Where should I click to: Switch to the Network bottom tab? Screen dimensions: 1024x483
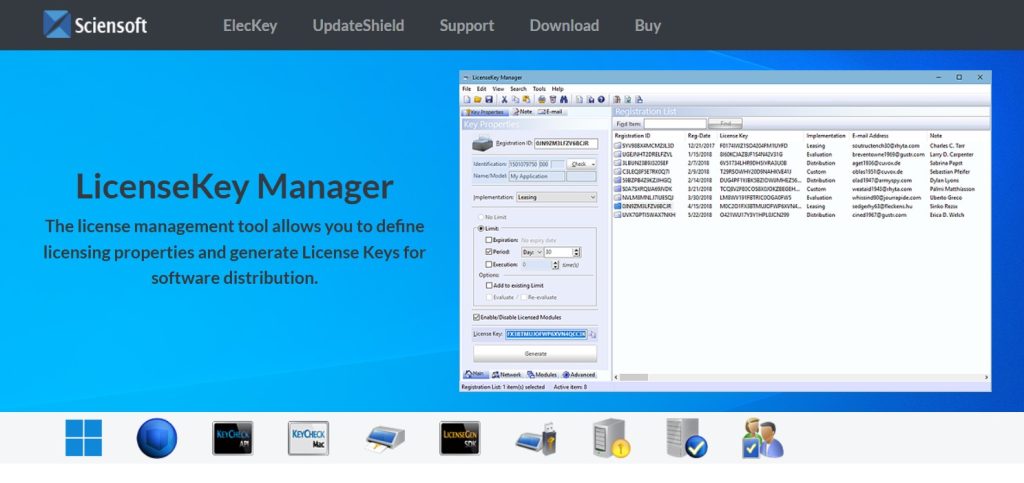point(507,375)
